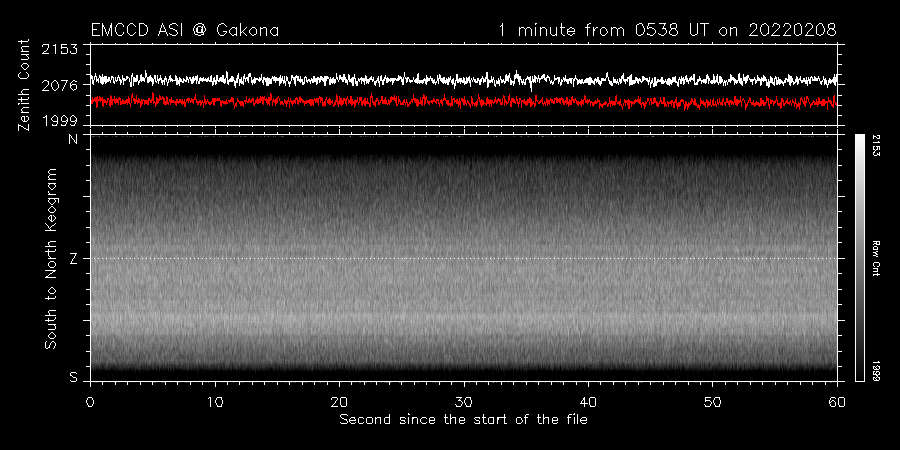The width and height of the screenshot is (900, 450).
Task: Click the x-axis tick label 60
Action: (x=837, y=402)
